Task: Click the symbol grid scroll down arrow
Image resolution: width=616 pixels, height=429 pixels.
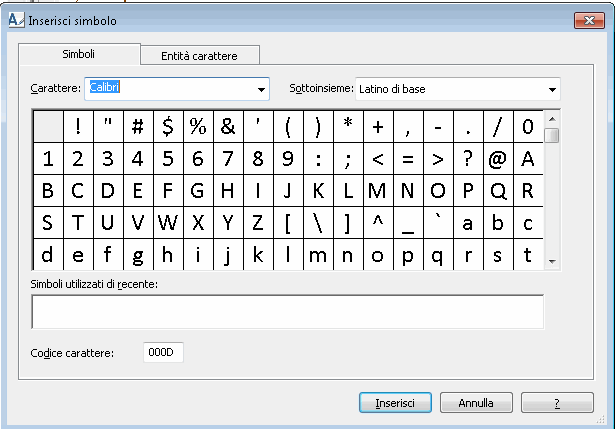Action: point(552,261)
